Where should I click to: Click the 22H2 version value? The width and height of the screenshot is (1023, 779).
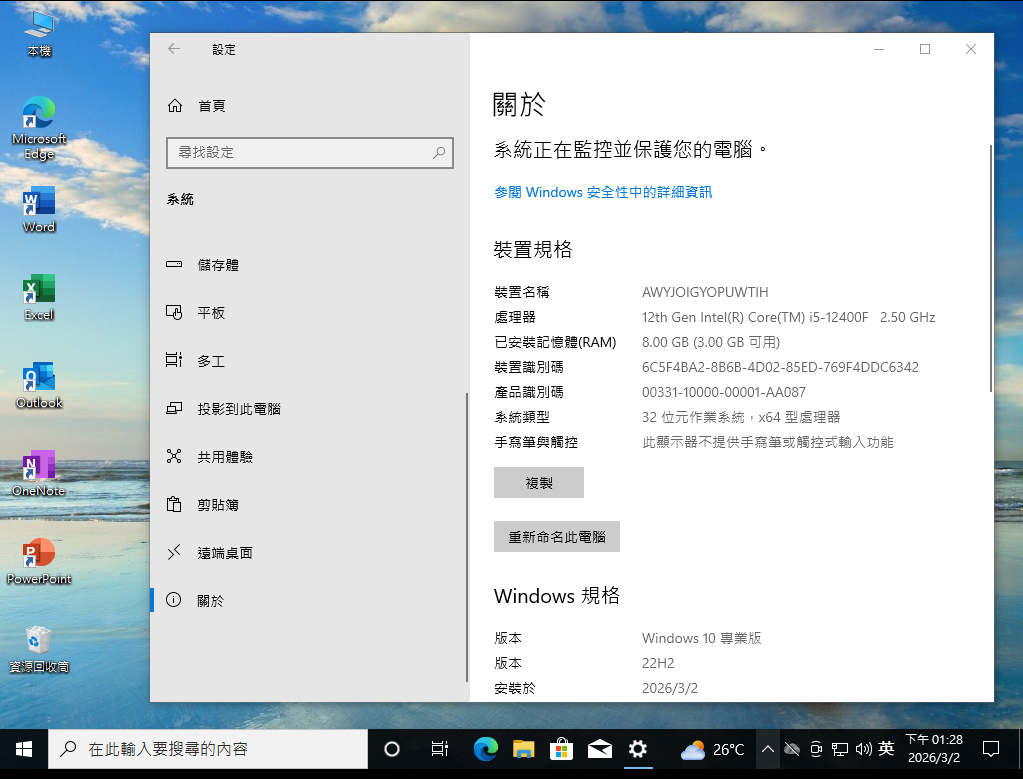click(658, 664)
